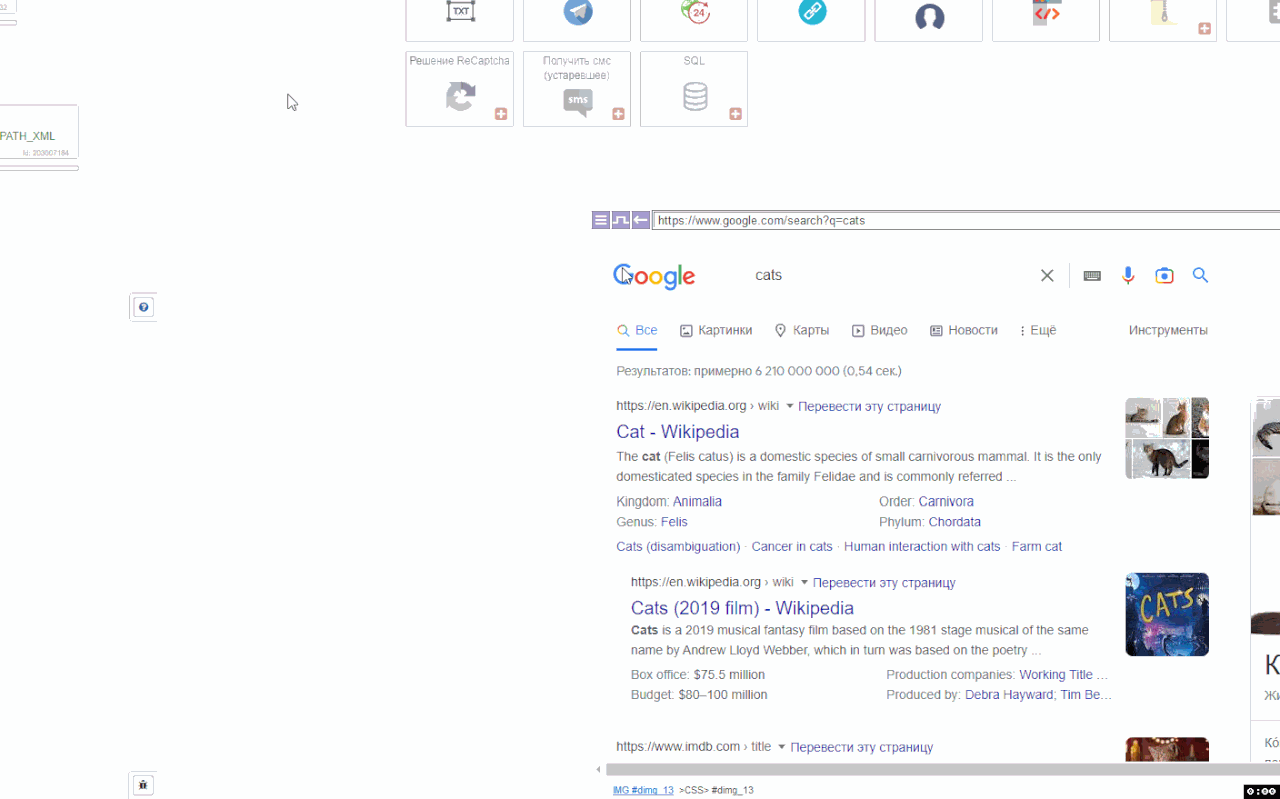Image resolution: width=1280 pixels, height=799 pixels.
Task: Open the Animalia kingdom link
Action: pos(697,502)
